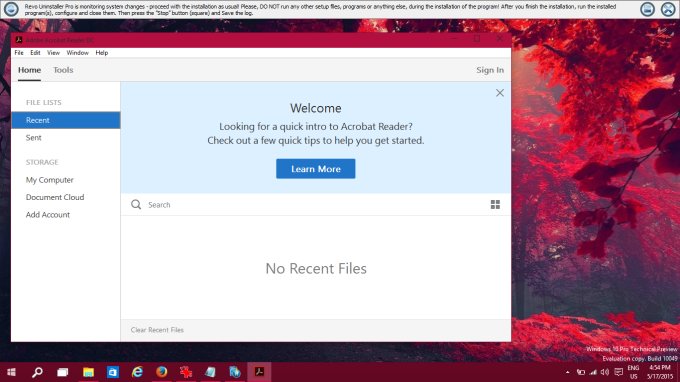Screen dimensions: 680x382
Task: Open the Window menu
Action: [77, 52]
